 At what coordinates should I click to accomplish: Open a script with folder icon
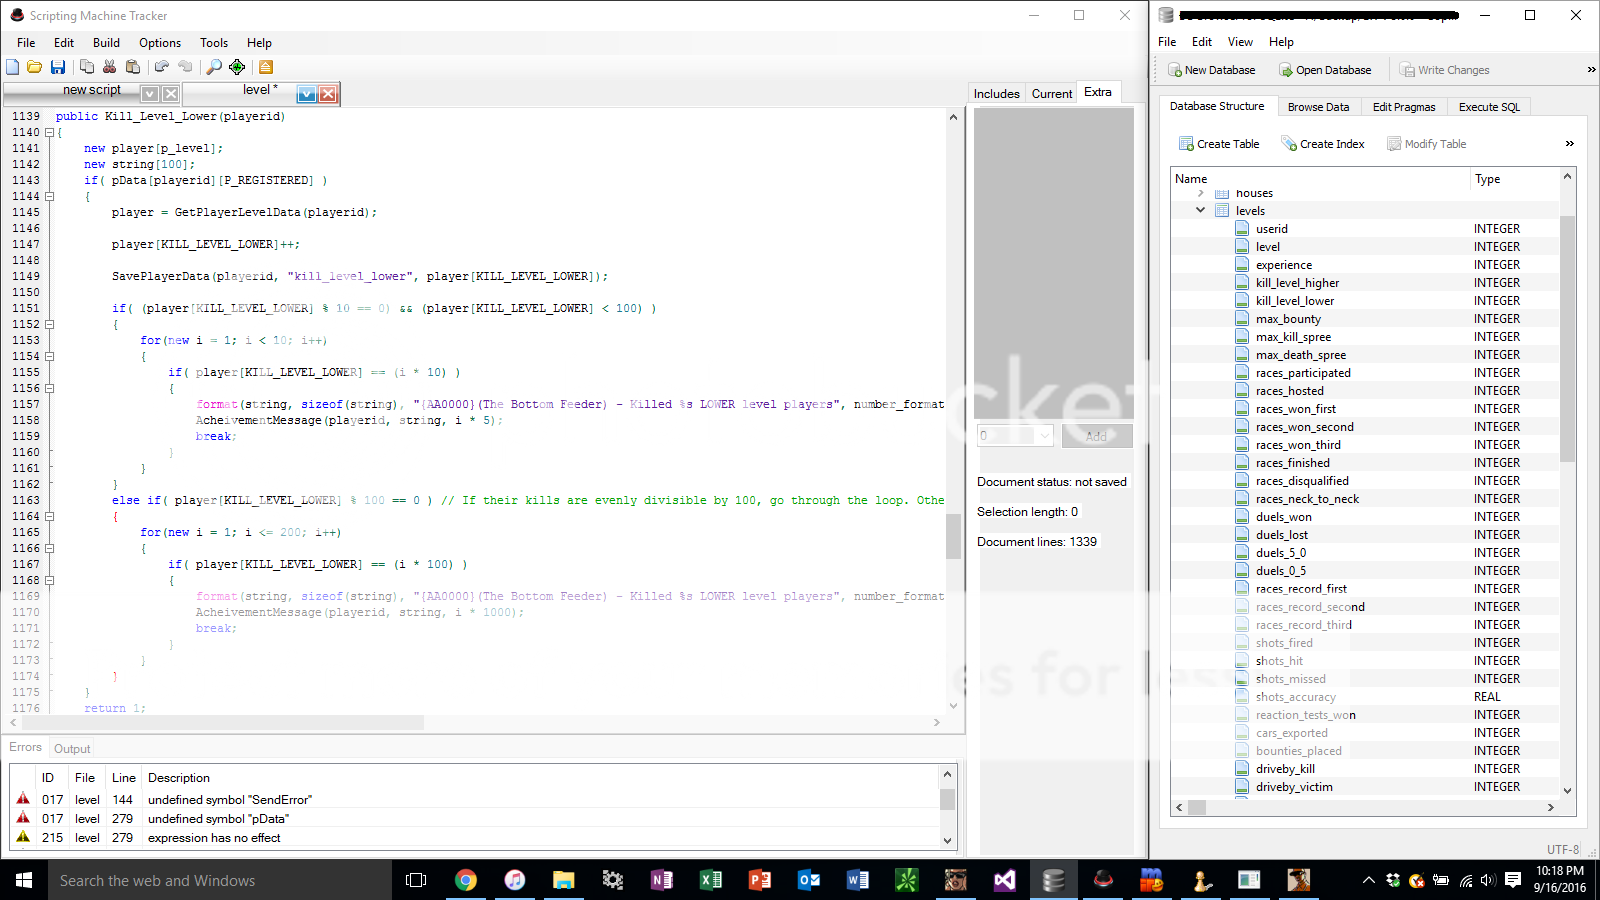[x=35, y=67]
